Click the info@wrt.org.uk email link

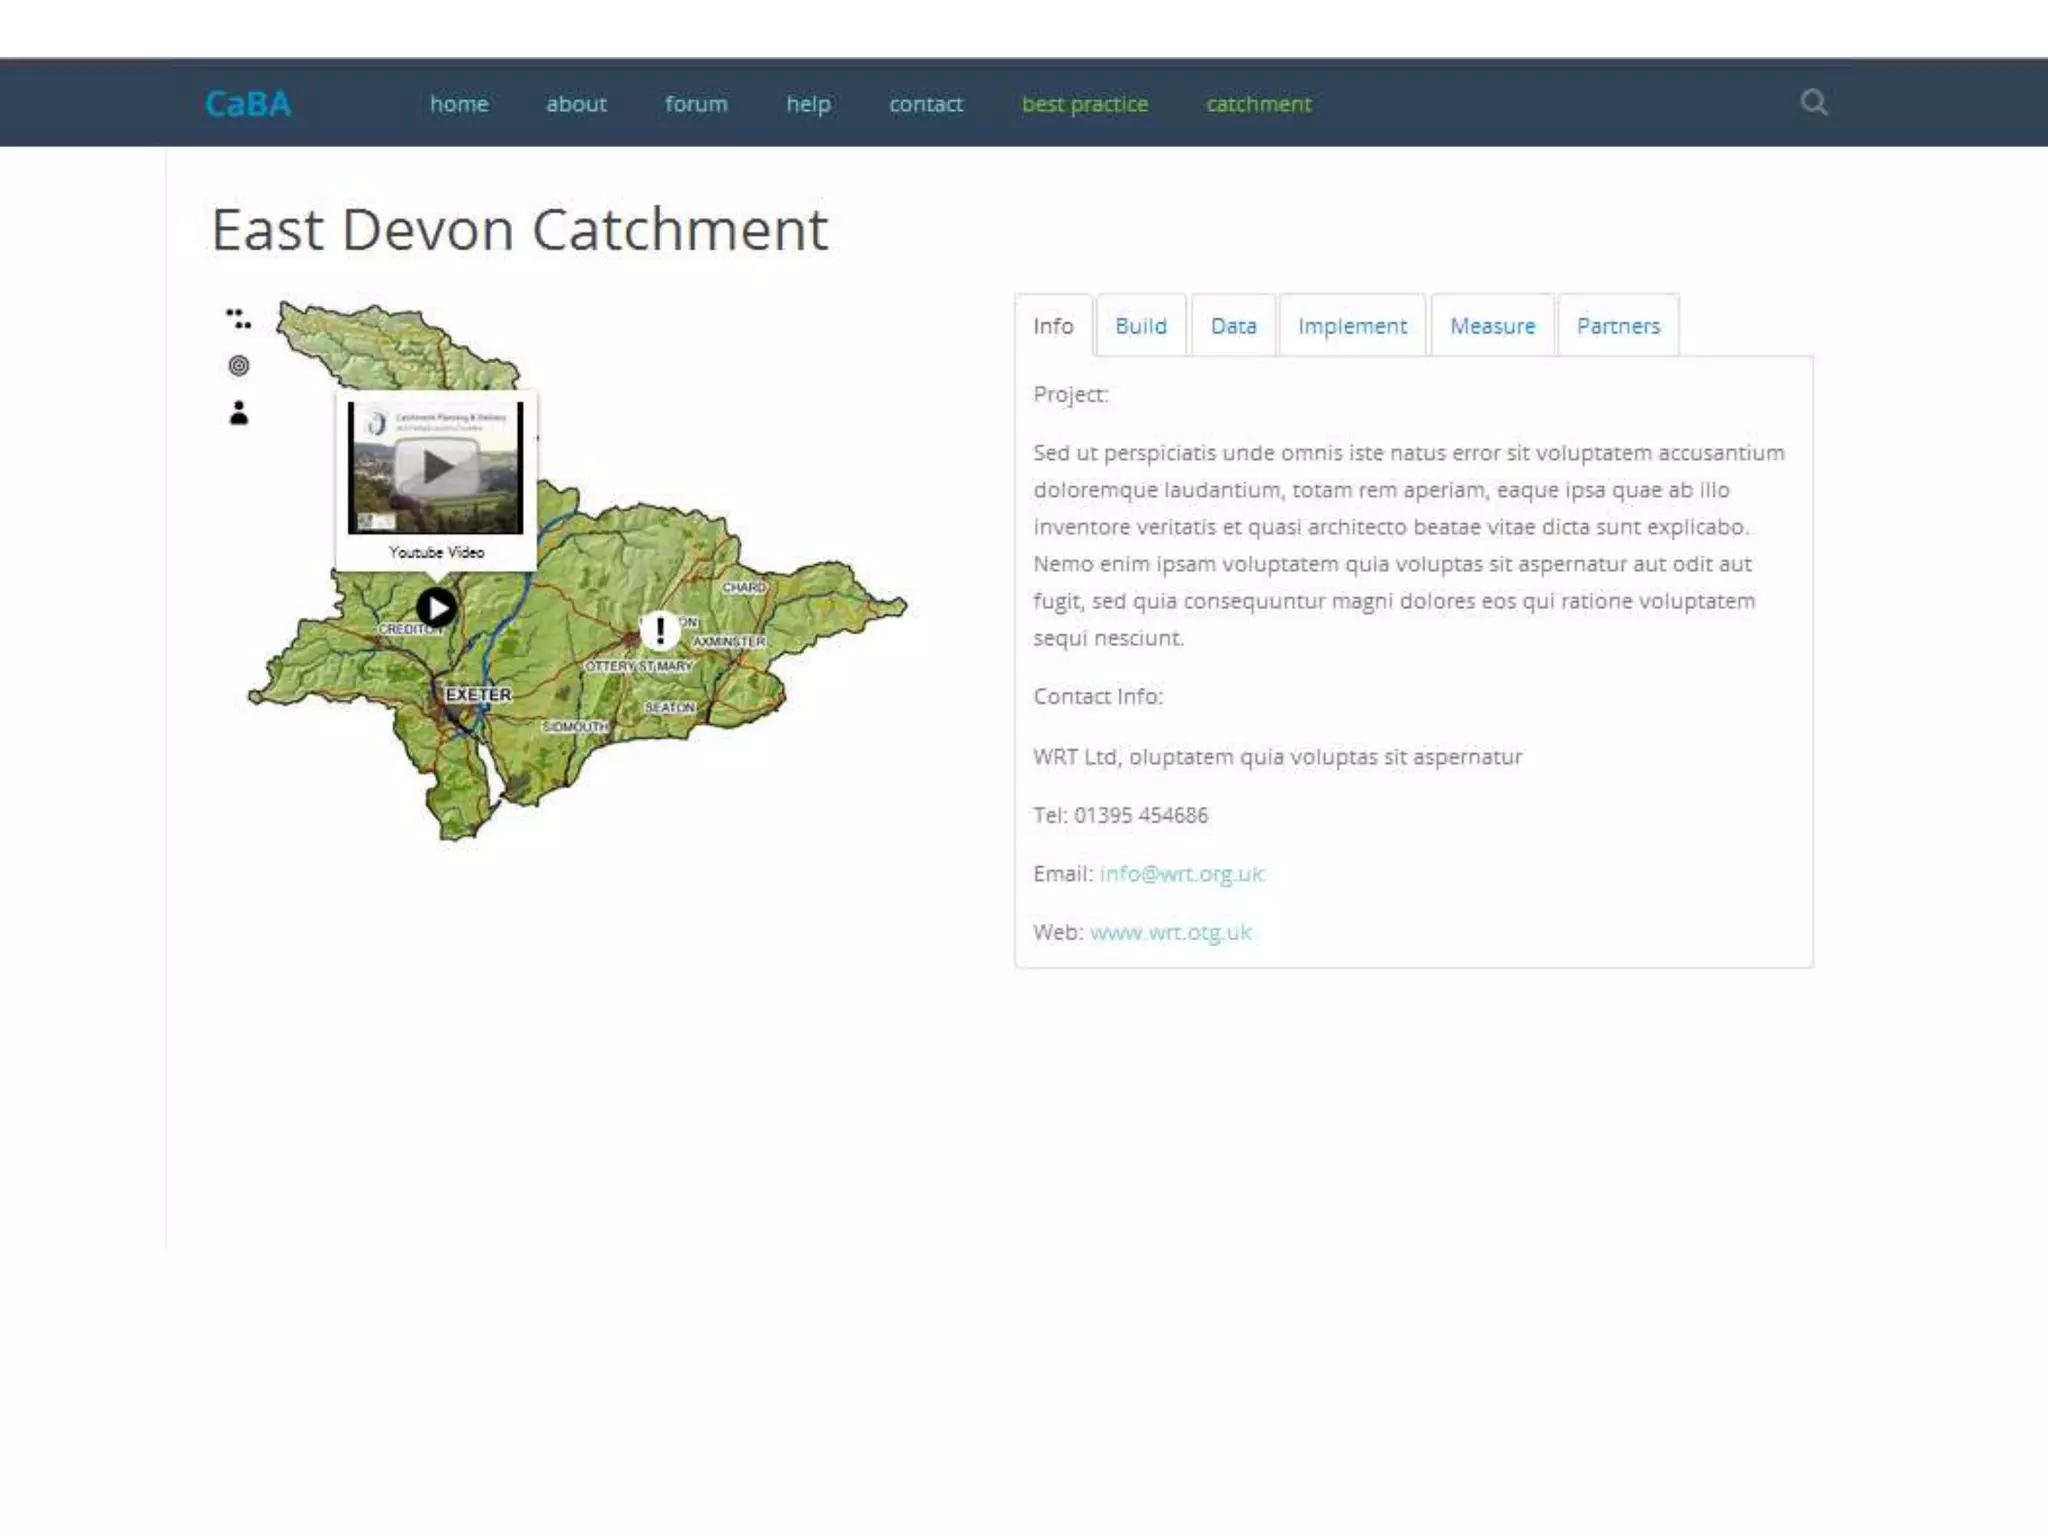click(1181, 874)
